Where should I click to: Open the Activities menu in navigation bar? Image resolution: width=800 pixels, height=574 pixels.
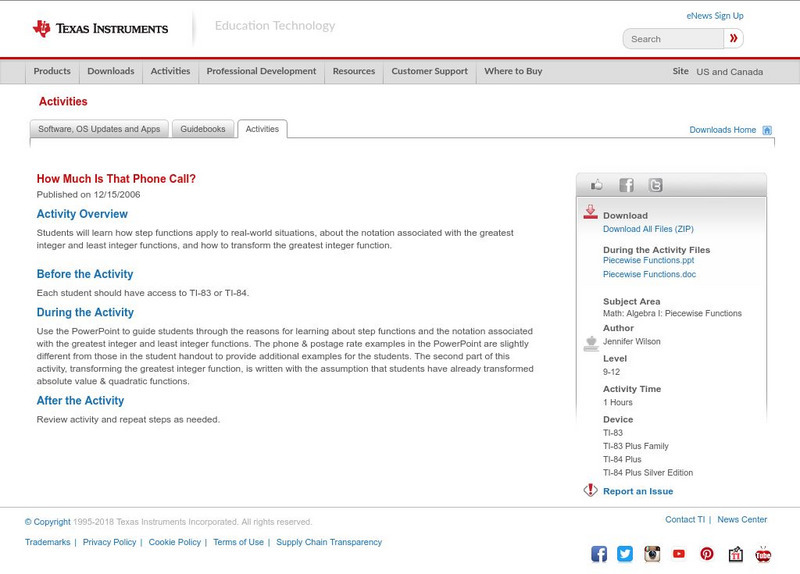coord(170,71)
